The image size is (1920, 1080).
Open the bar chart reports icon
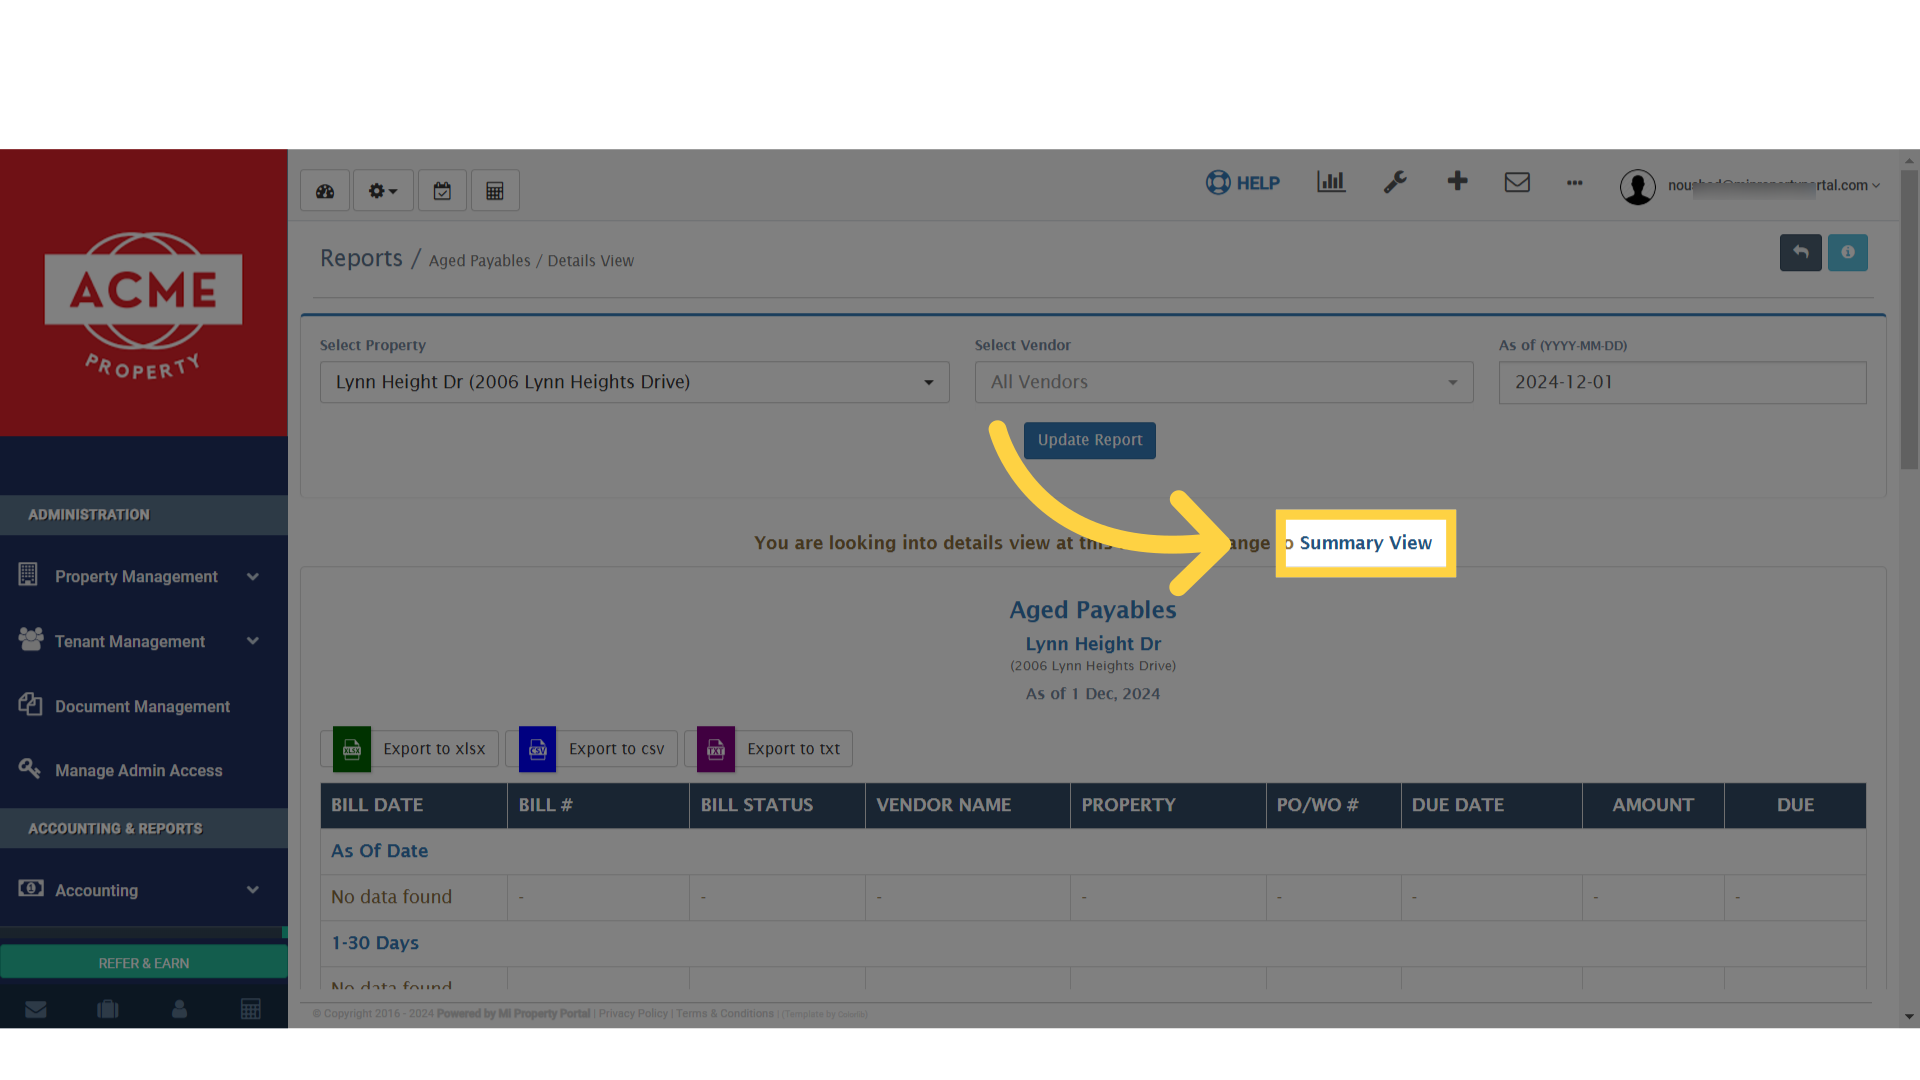(1331, 182)
